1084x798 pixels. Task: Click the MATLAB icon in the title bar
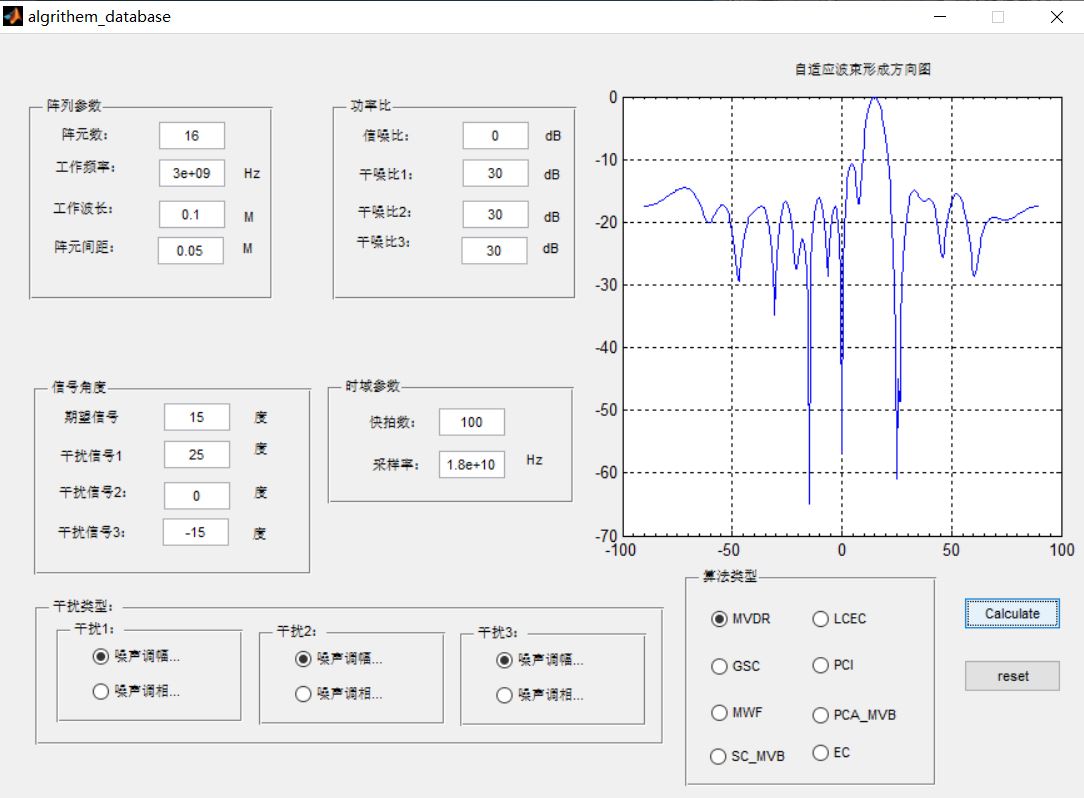coord(12,16)
